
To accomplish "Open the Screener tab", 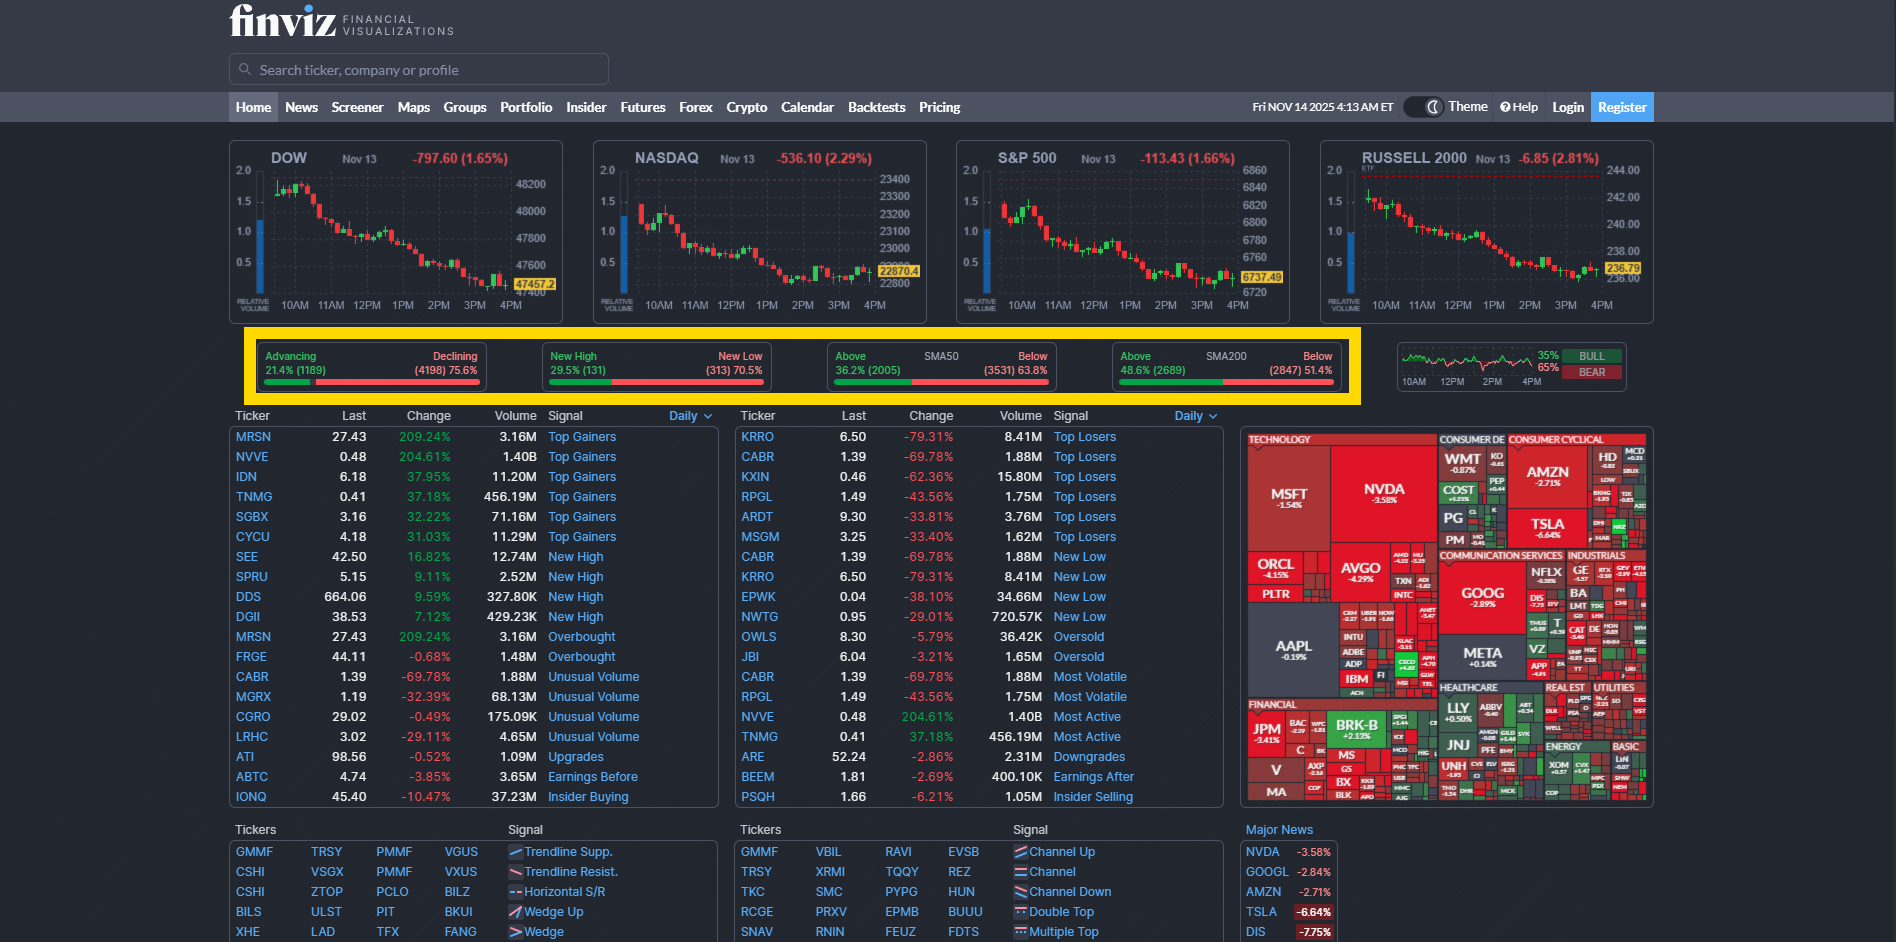I will tap(357, 107).
